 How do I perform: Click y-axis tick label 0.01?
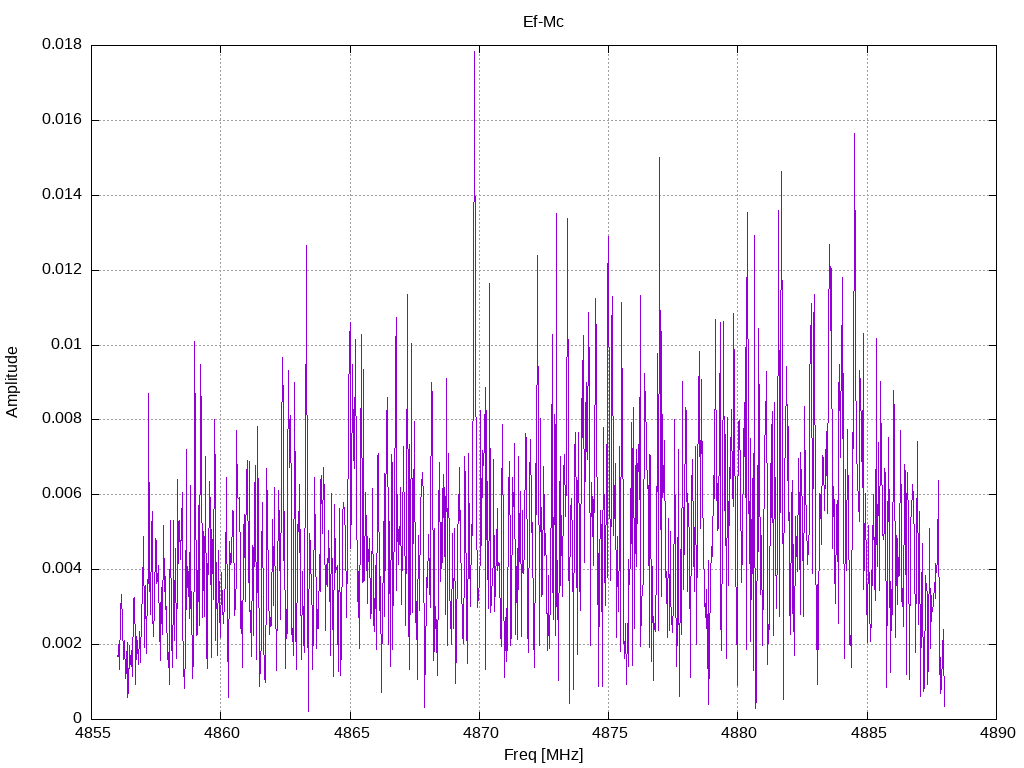click(x=67, y=344)
